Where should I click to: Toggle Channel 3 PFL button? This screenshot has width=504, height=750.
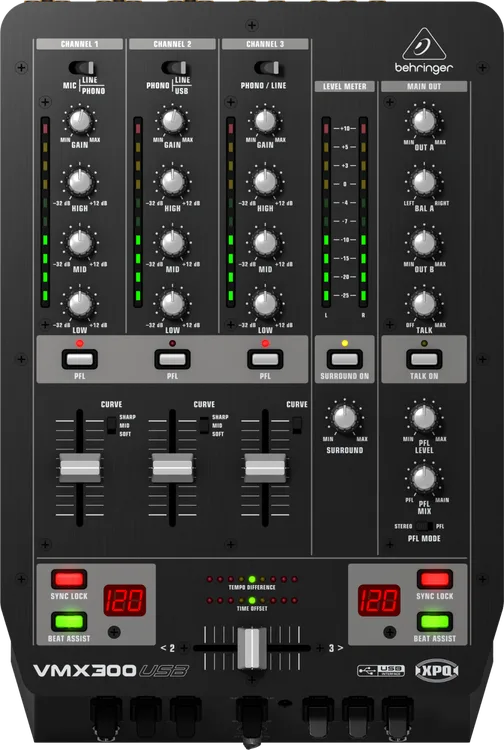point(265,359)
